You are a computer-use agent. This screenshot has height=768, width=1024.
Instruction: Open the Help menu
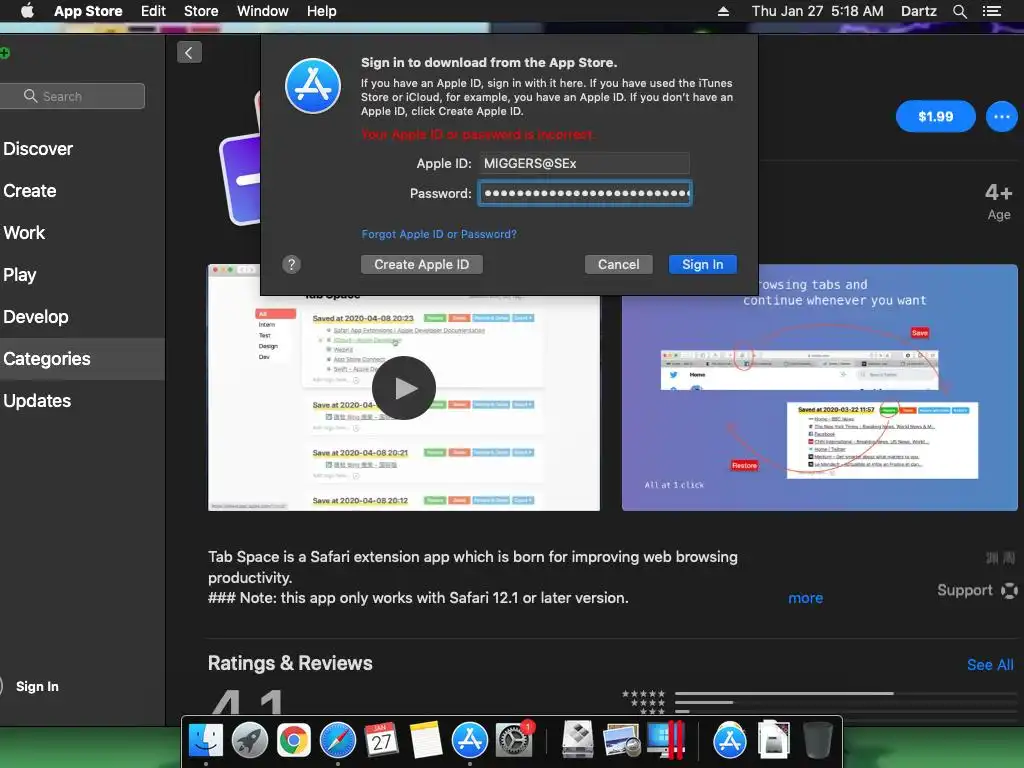pos(322,11)
